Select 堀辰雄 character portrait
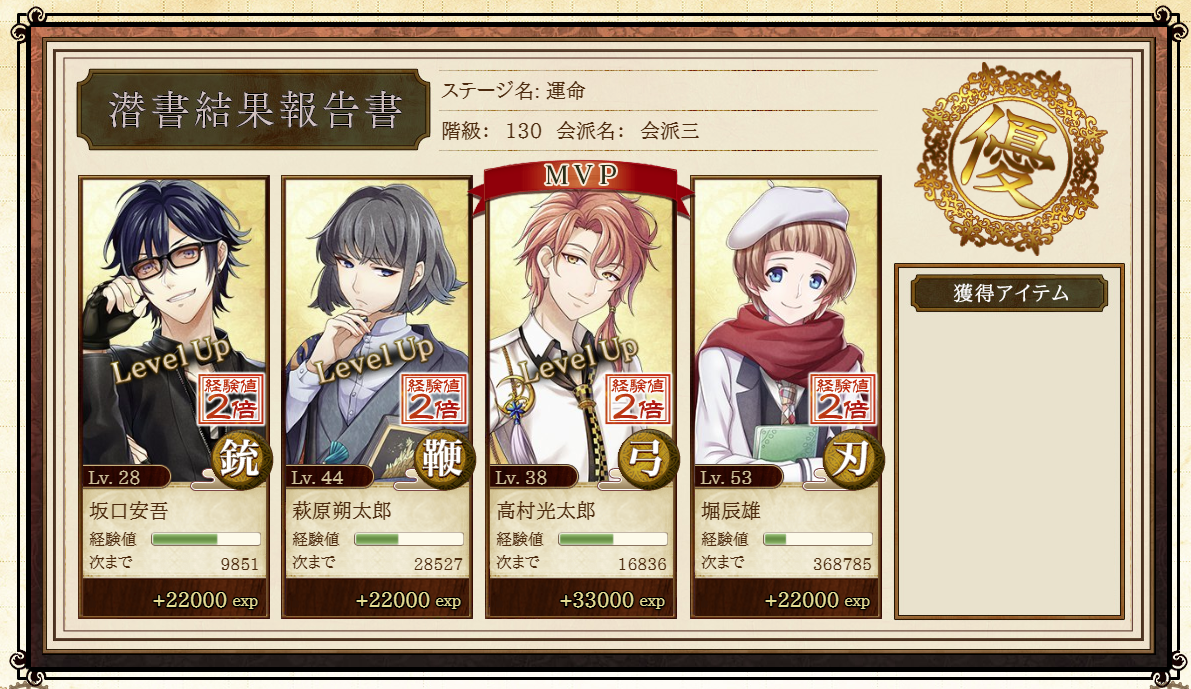This screenshot has width=1191, height=689. coord(786,327)
